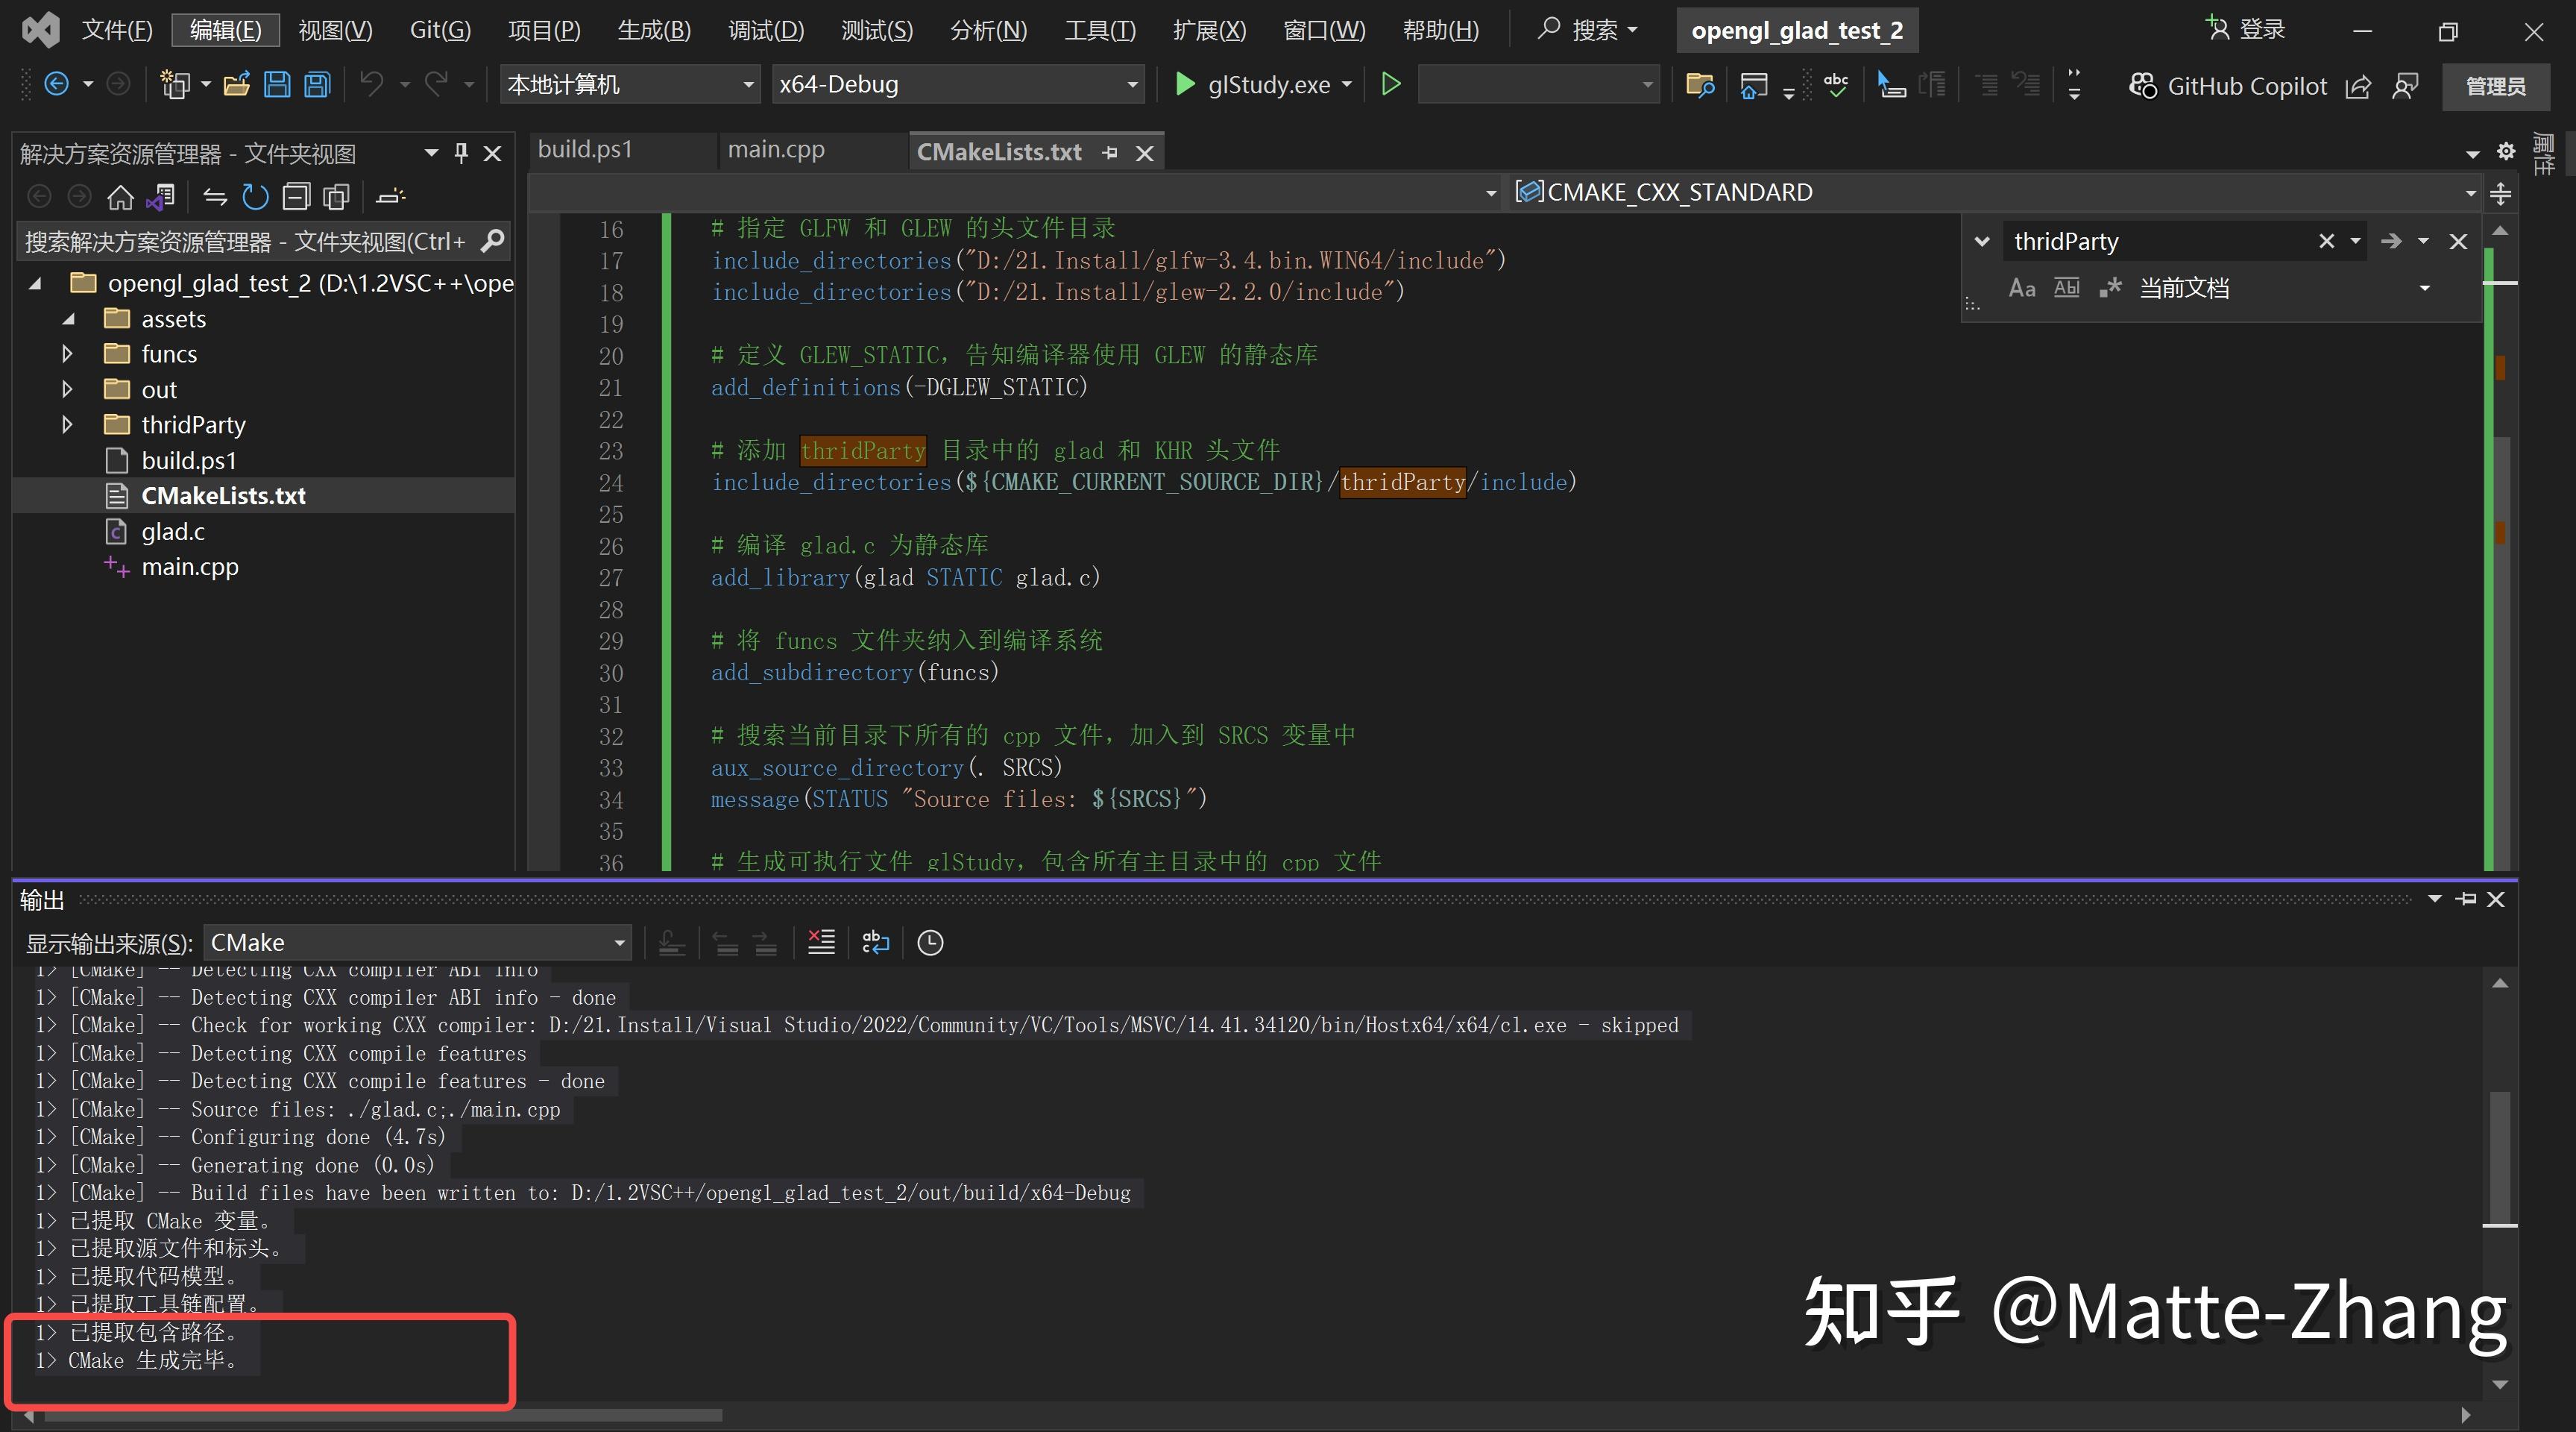Toggle whole word matching in search
2576x1432 pixels.
(x=2065, y=287)
